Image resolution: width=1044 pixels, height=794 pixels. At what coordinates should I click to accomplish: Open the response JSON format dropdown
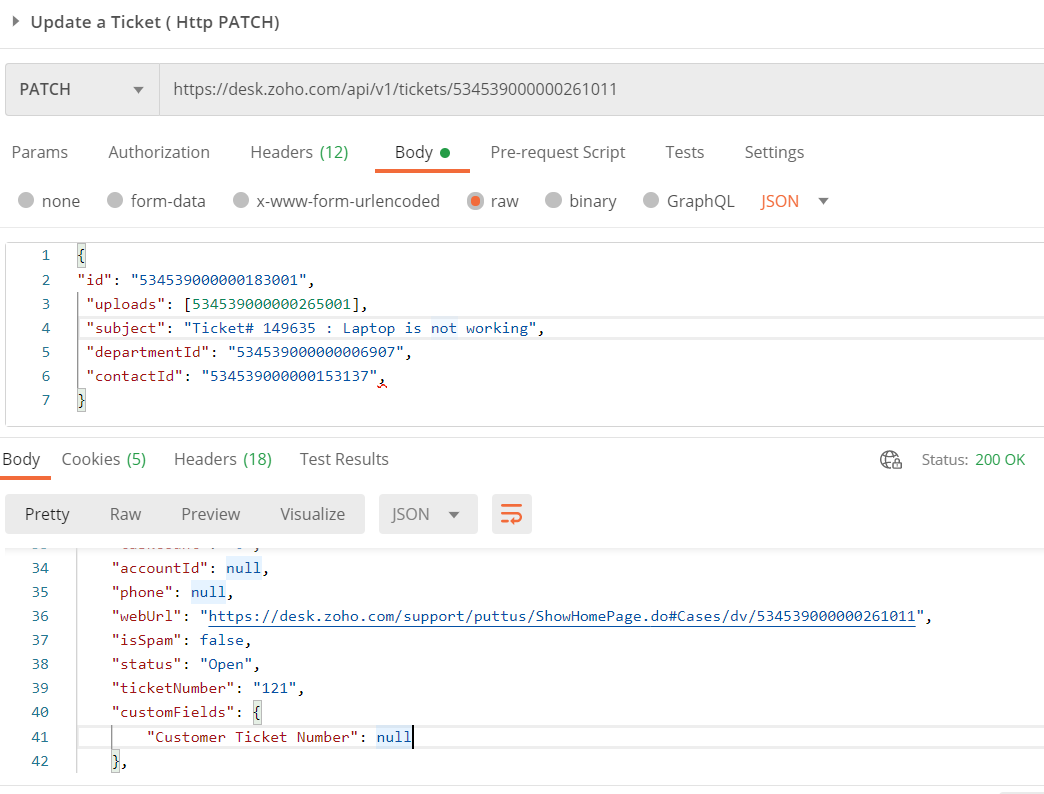click(426, 514)
